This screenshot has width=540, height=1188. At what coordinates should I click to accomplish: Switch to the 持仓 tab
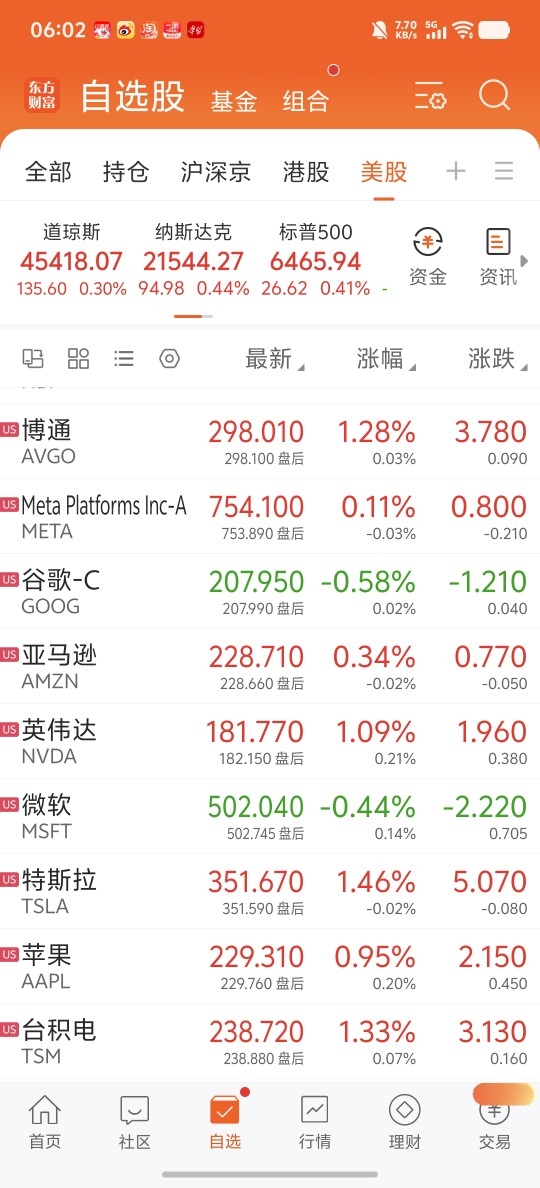point(126,172)
